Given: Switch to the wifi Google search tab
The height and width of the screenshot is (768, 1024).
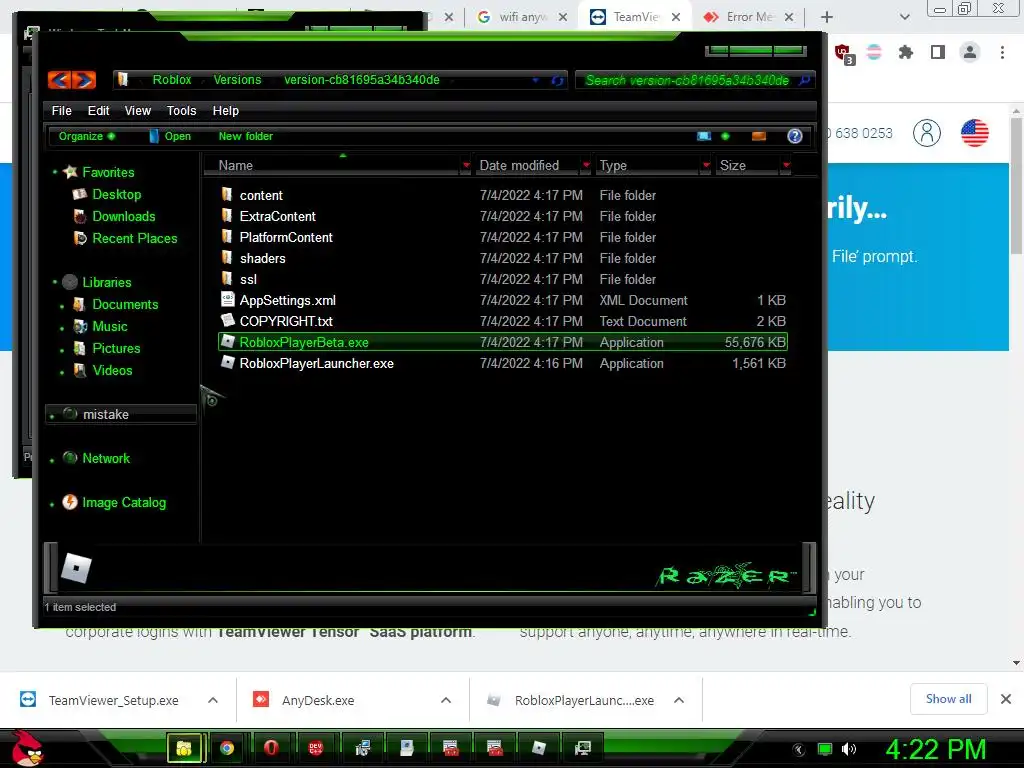Looking at the screenshot, I should [520, 17].
